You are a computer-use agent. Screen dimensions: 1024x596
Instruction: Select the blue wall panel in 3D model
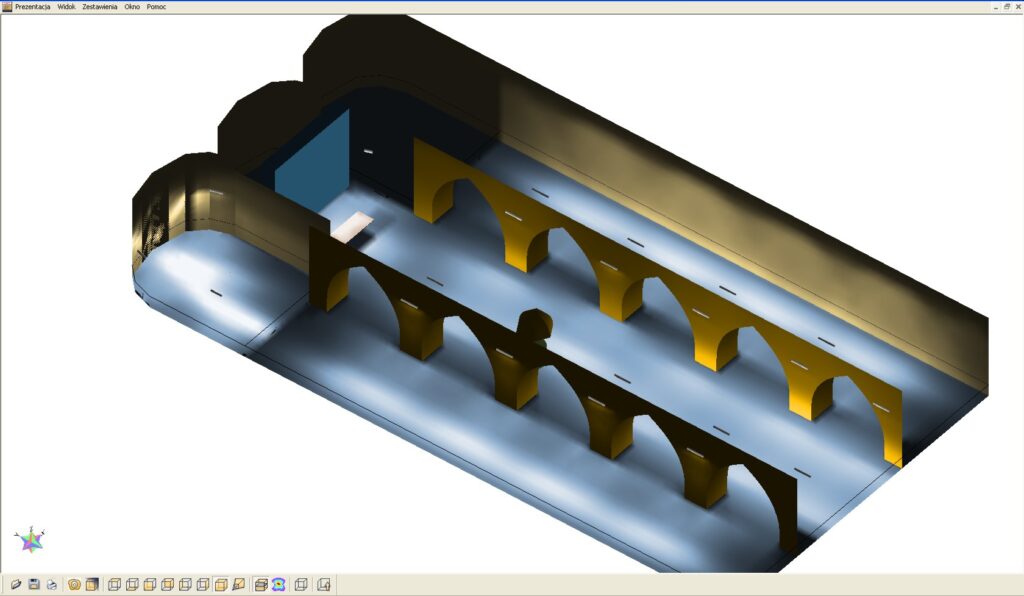[x=311, y=165]
